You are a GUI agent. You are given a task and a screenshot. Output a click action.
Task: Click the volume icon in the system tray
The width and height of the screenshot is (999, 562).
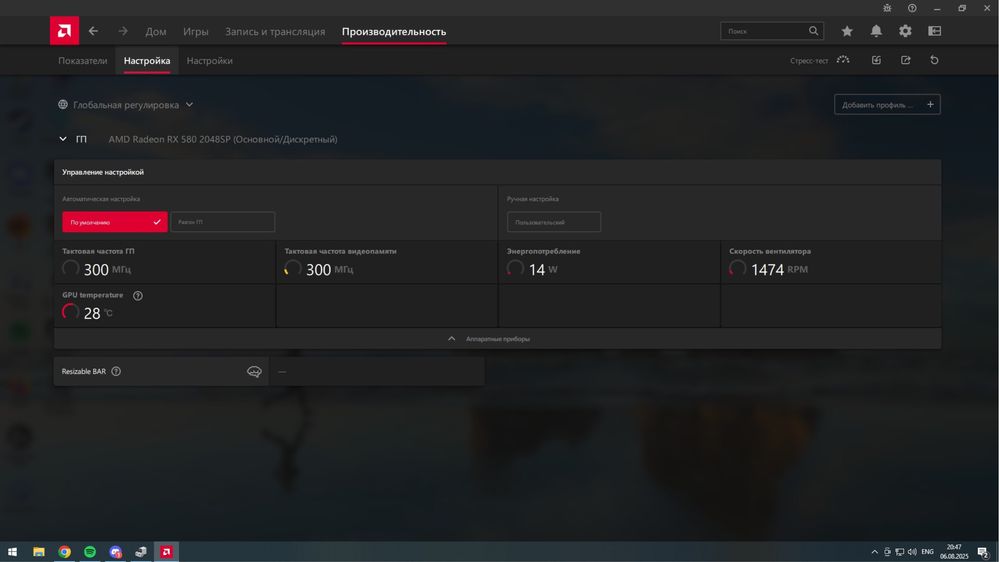point(912,552)
